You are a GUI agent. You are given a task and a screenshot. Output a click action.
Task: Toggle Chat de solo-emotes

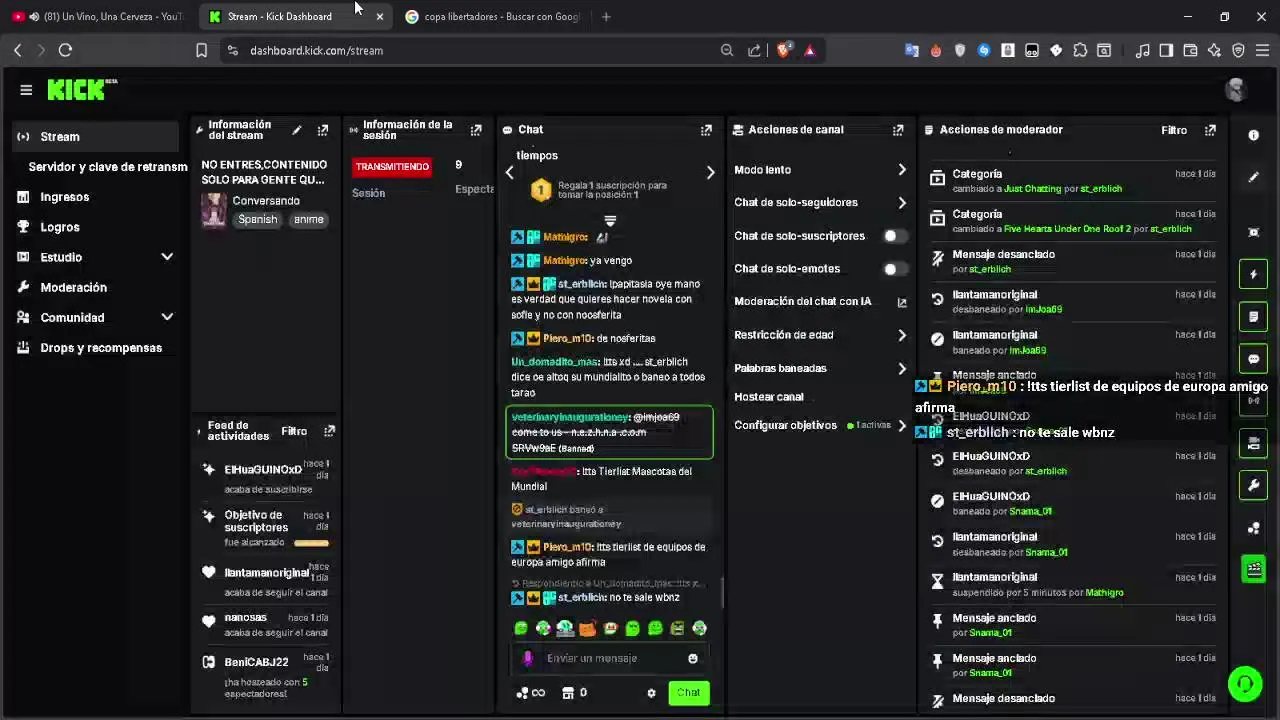pyautogui.click(x=895, y=269)
